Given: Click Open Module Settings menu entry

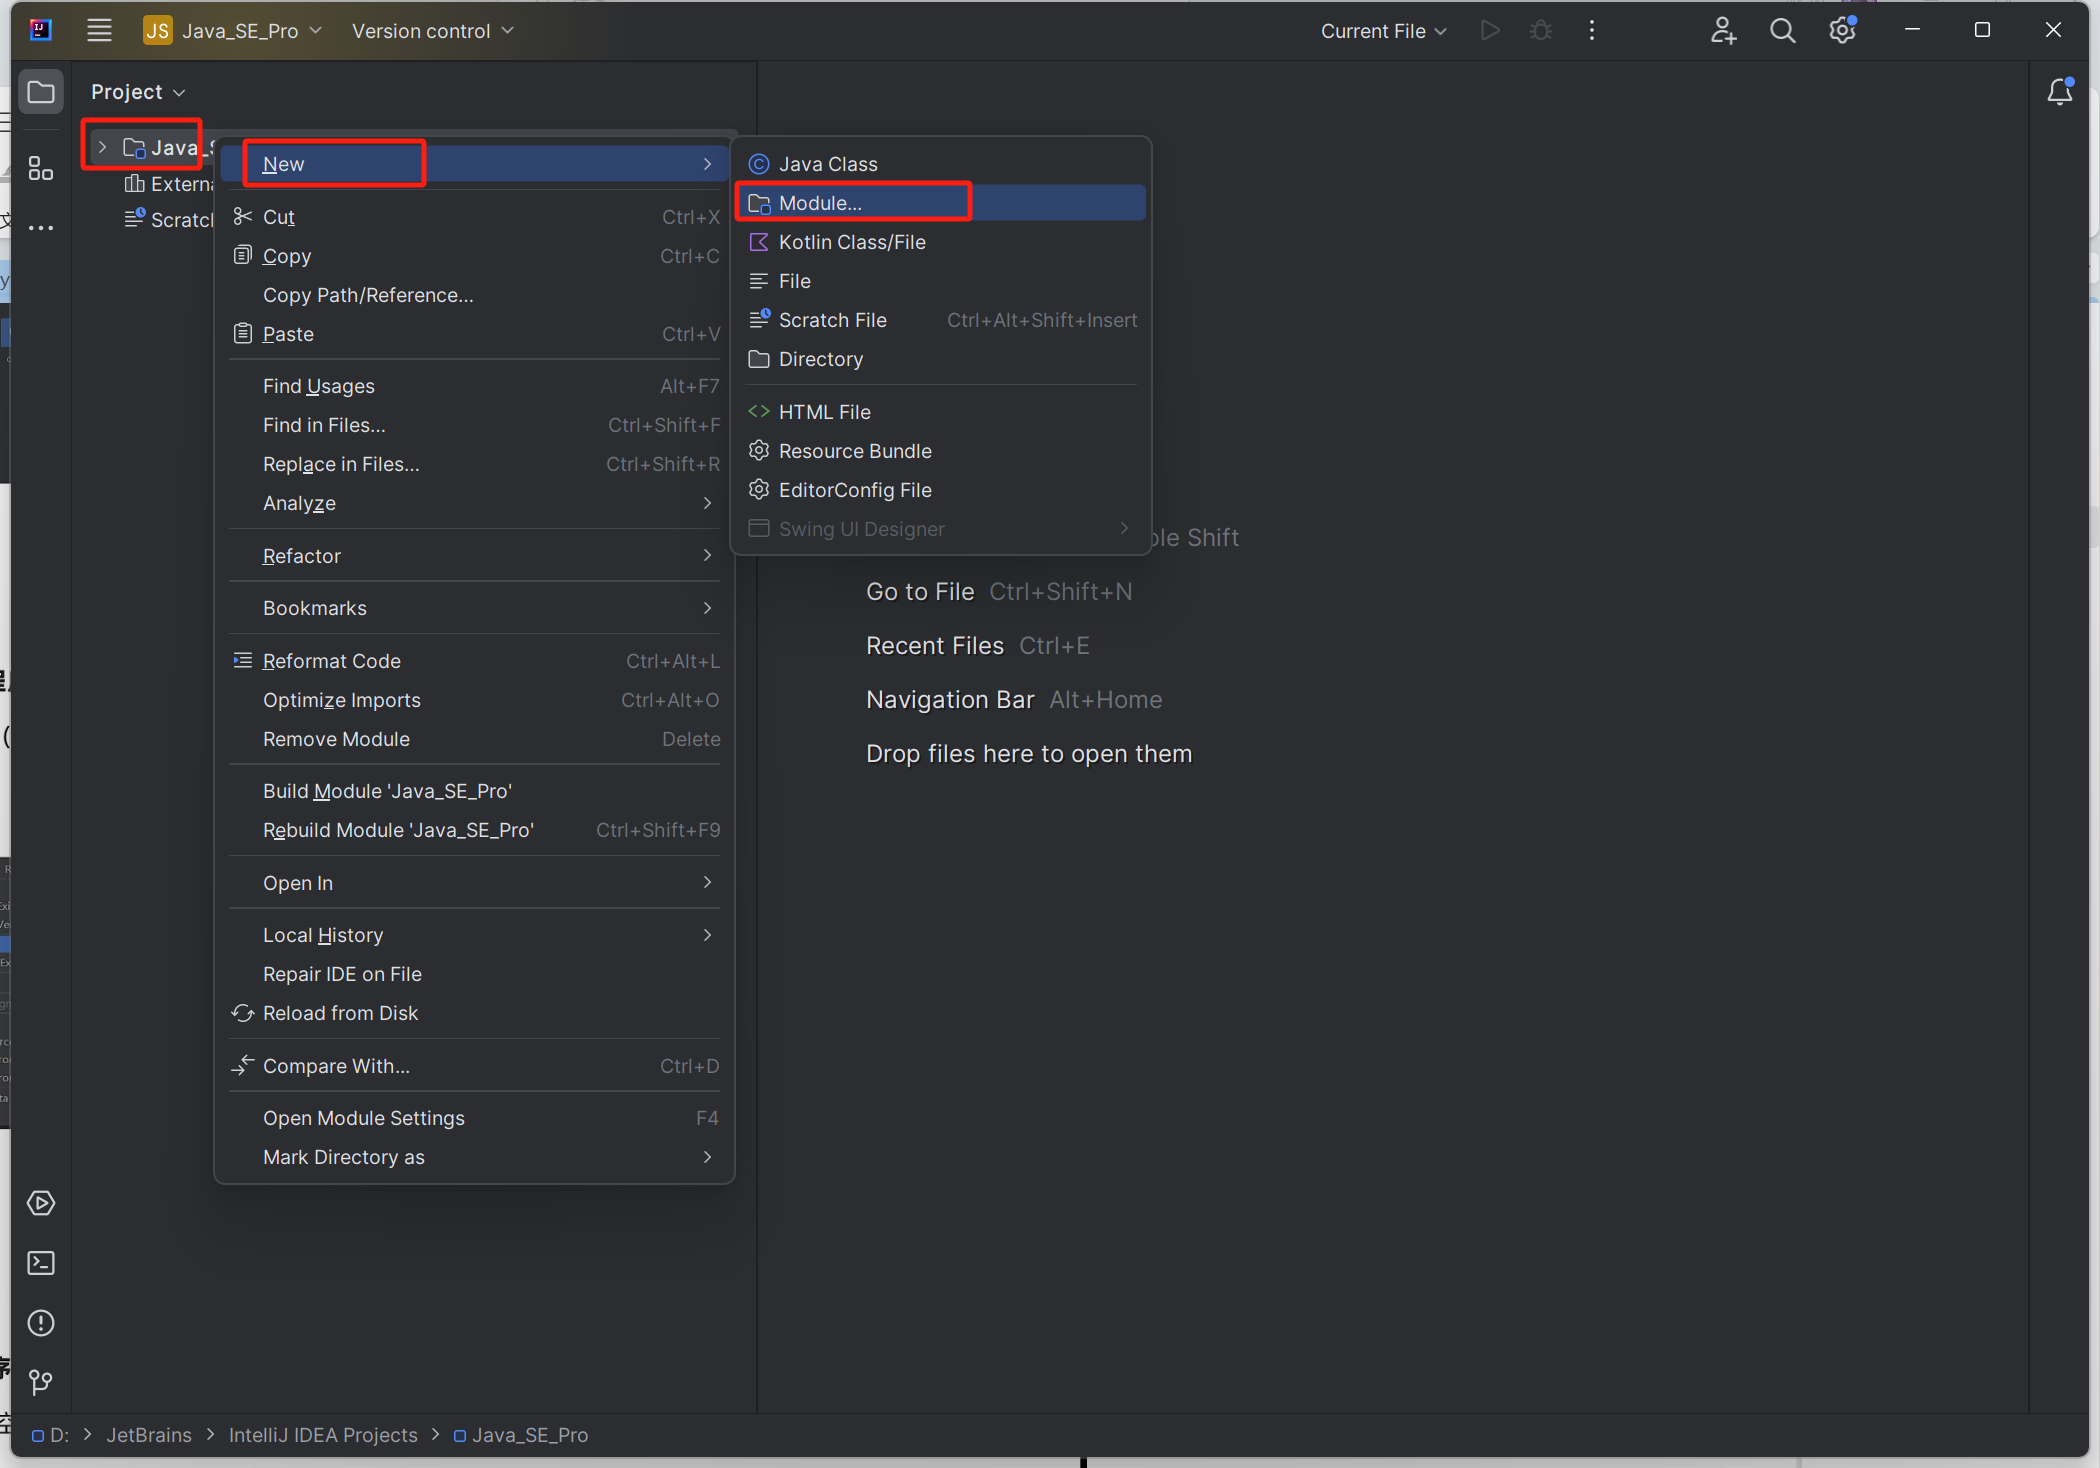Looking at the screenshot, I should click(364, 1118).
